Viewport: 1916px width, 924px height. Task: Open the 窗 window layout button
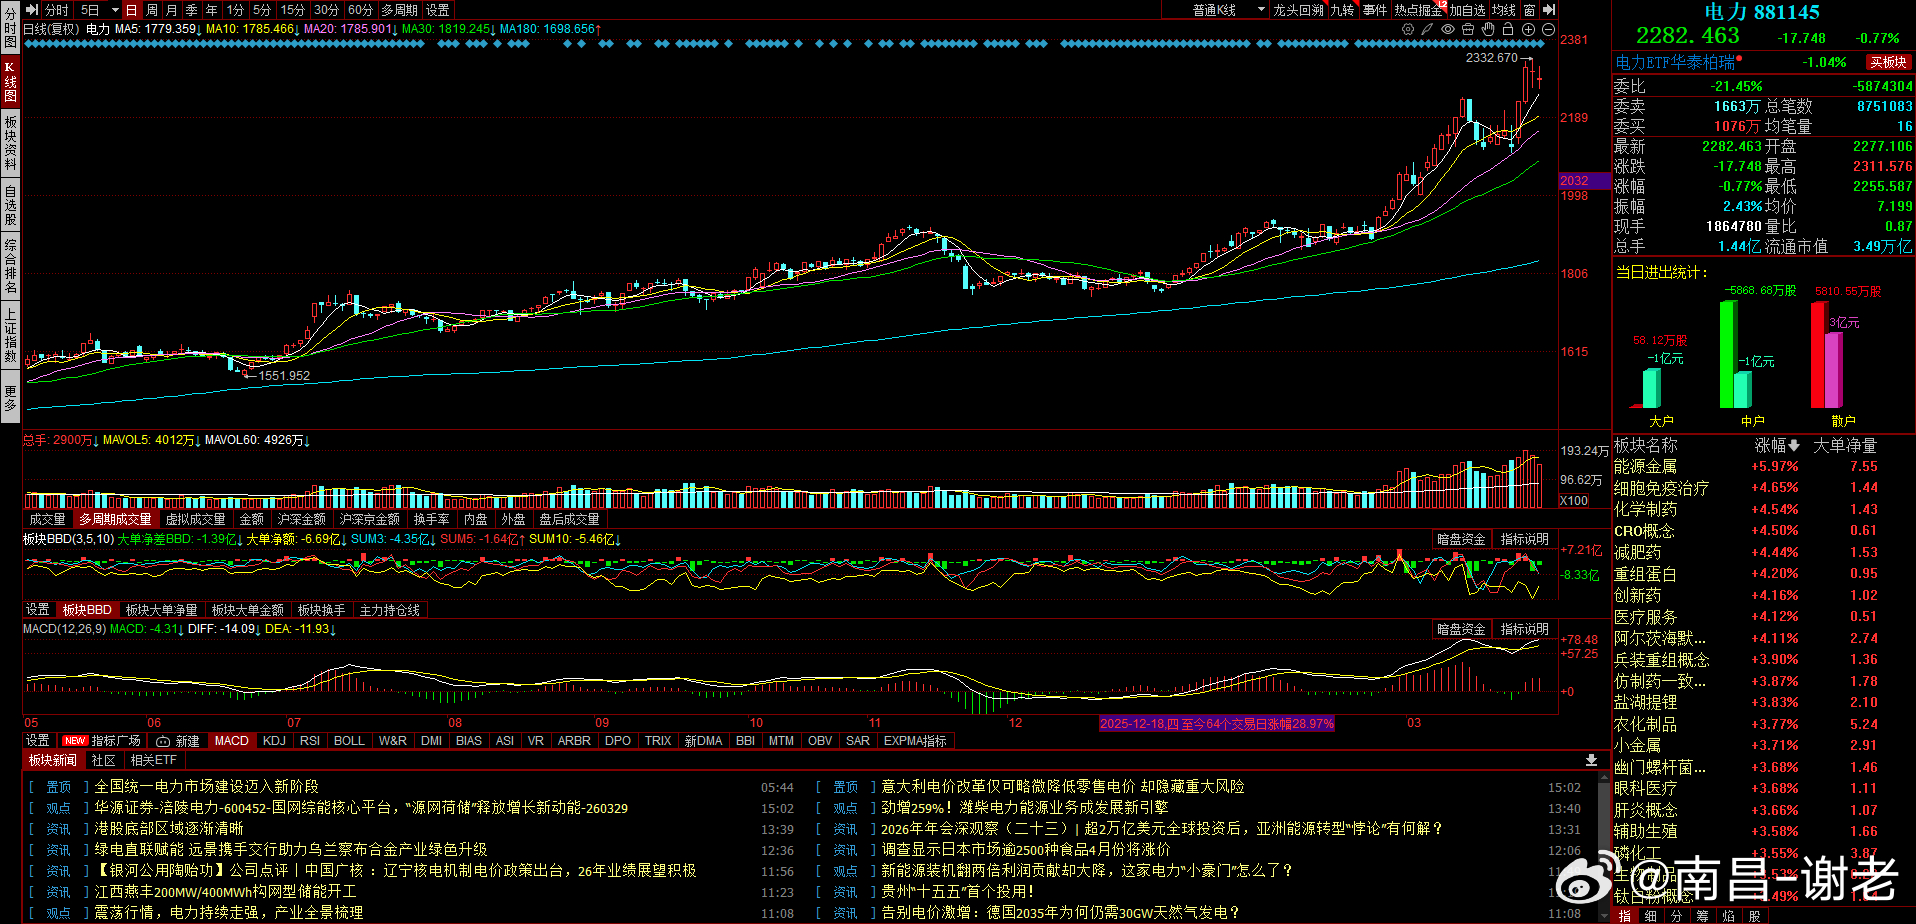pos(1529,10)
